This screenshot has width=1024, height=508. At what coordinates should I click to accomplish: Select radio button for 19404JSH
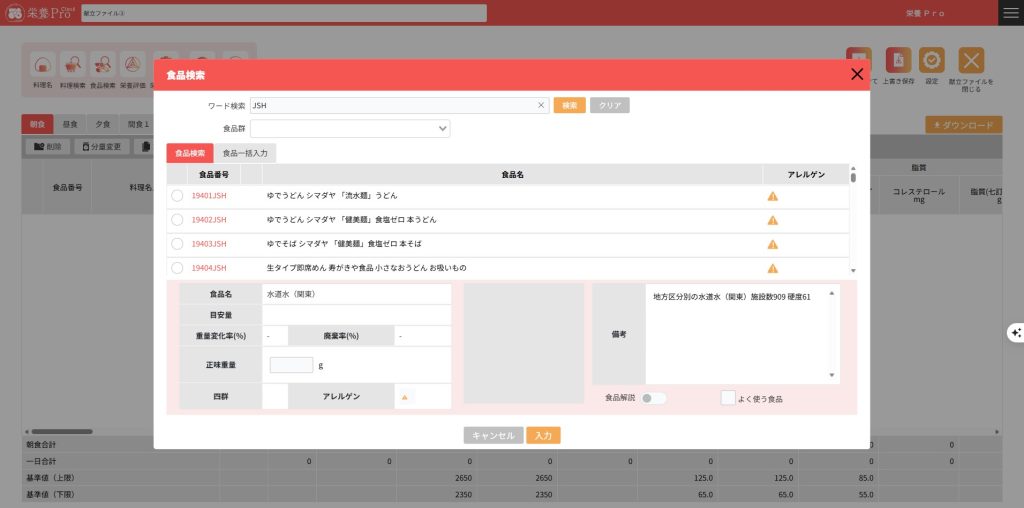click(x=177, y=268)
